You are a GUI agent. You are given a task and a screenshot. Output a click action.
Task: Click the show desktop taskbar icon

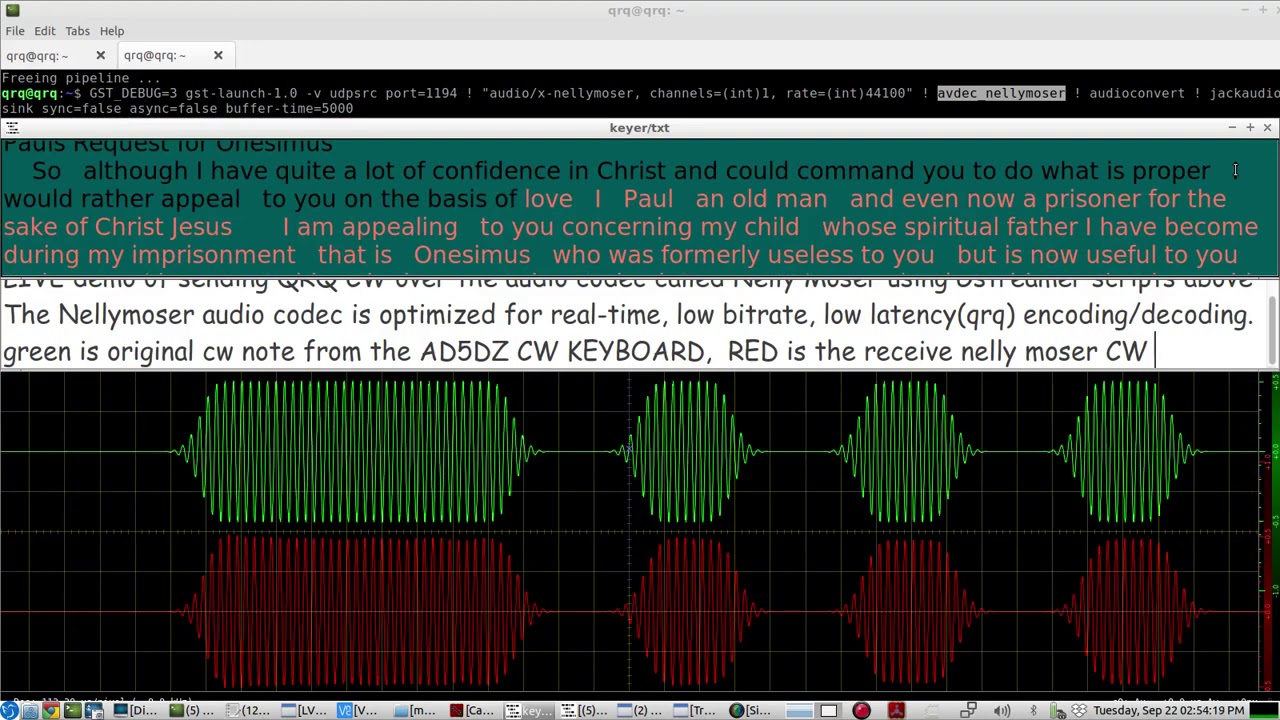click(94, 710)
